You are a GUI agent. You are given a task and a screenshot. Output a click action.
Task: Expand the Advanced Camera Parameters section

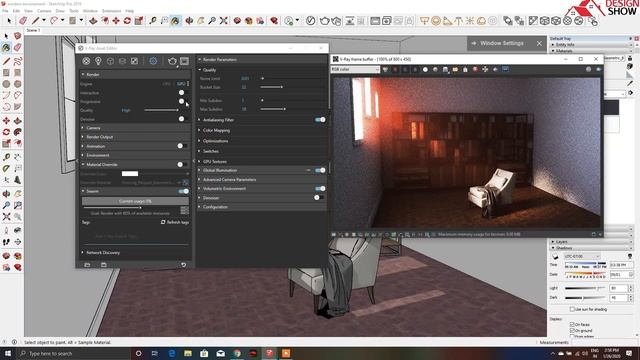262,180
